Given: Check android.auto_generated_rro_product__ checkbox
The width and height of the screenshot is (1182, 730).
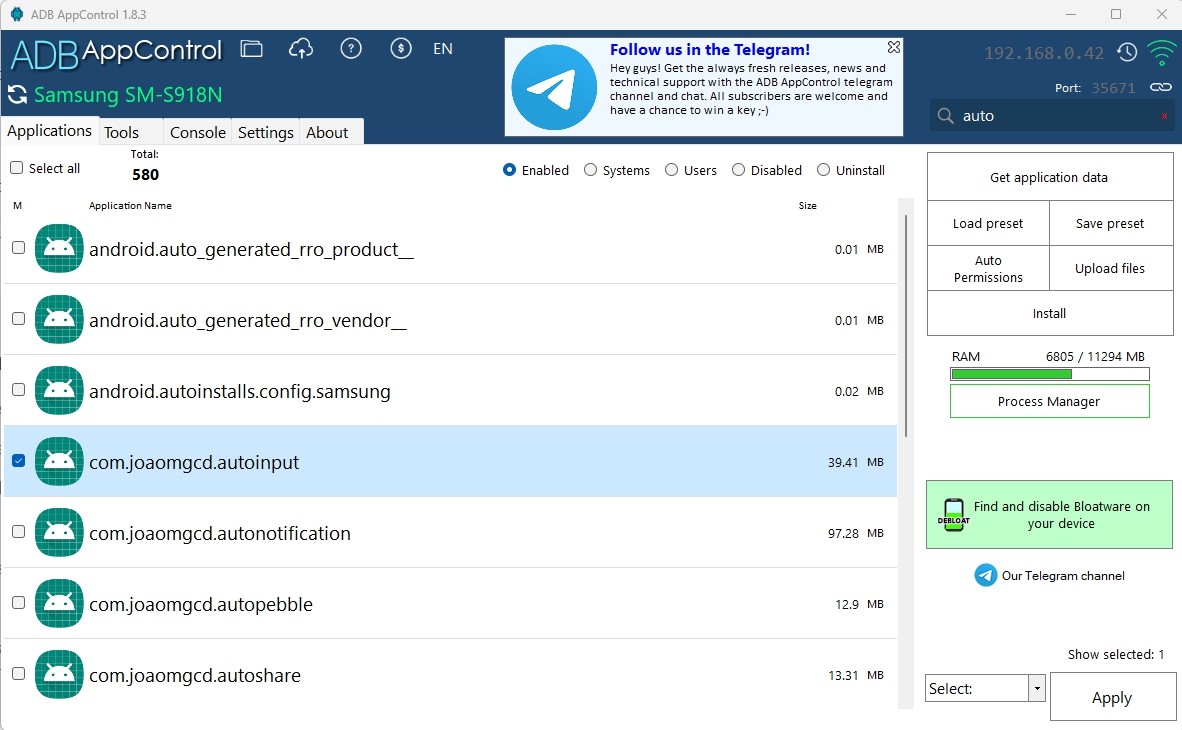Looking at the screenshot, I should pos(19,247).
